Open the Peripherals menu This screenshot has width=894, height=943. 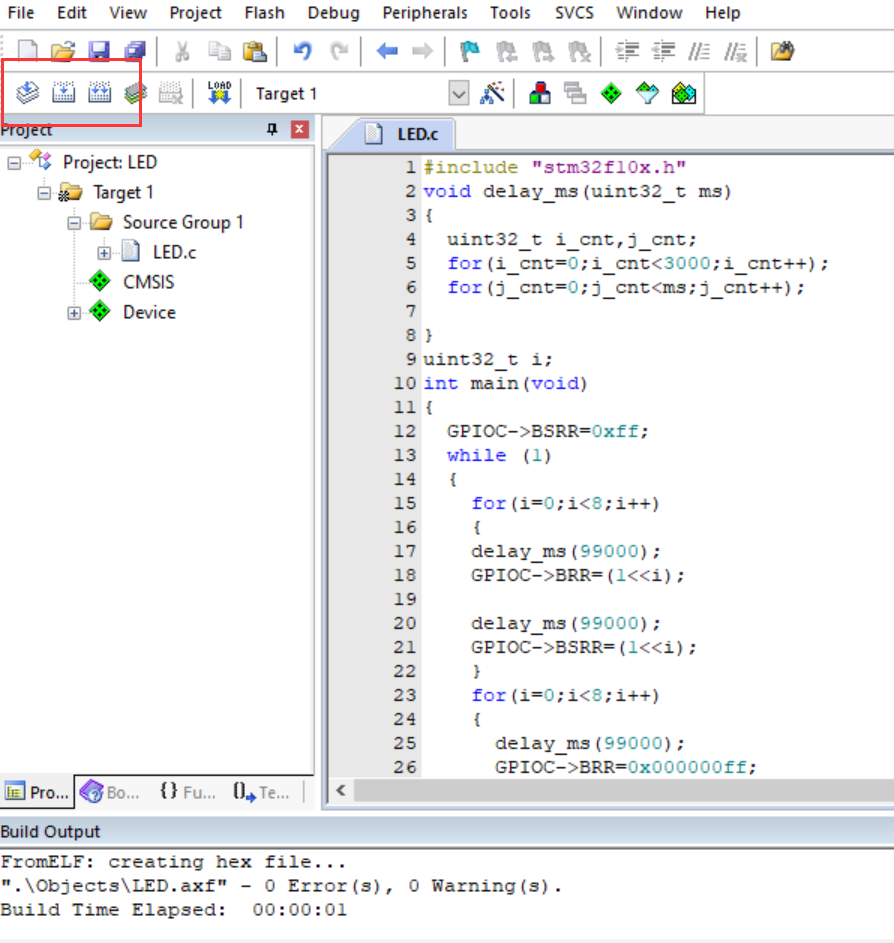point(424,13)
